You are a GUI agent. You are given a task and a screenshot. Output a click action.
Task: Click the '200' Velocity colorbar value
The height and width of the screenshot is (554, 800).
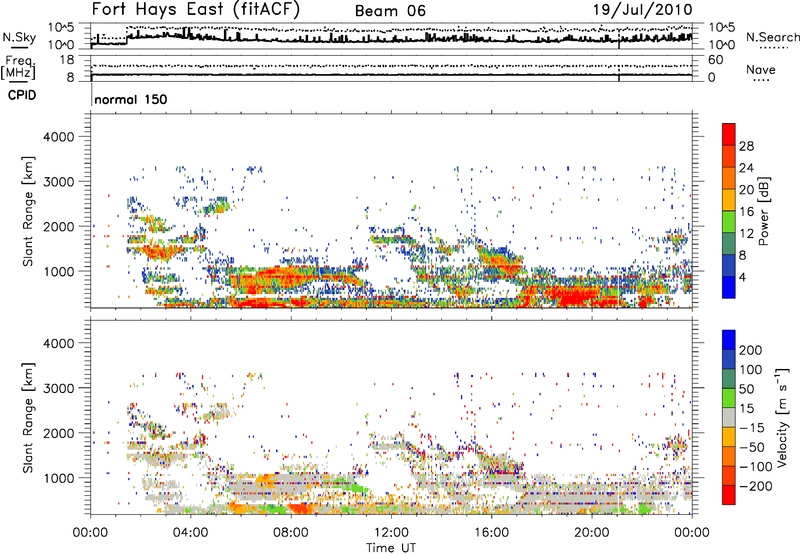tap(751, 350)
